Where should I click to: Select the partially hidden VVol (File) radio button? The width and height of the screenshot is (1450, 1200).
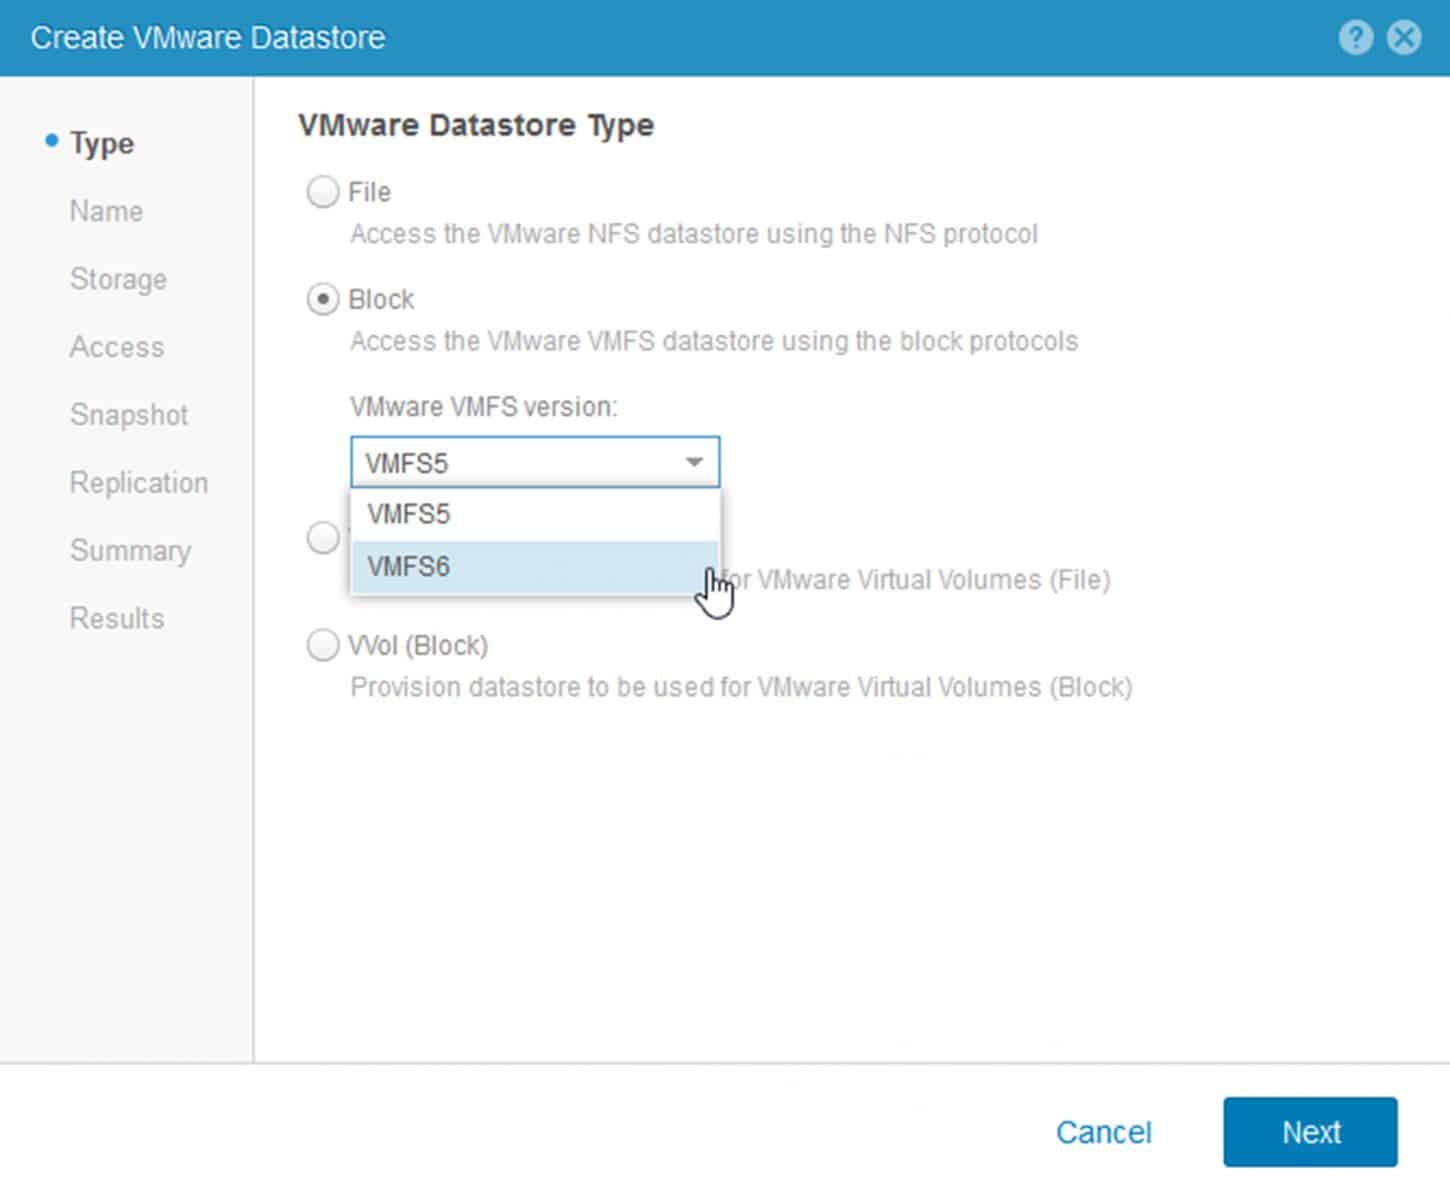tap(323, 538)
